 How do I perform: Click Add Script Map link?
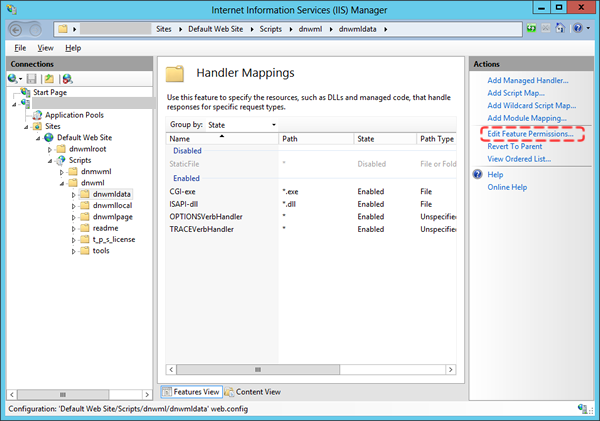516,93
